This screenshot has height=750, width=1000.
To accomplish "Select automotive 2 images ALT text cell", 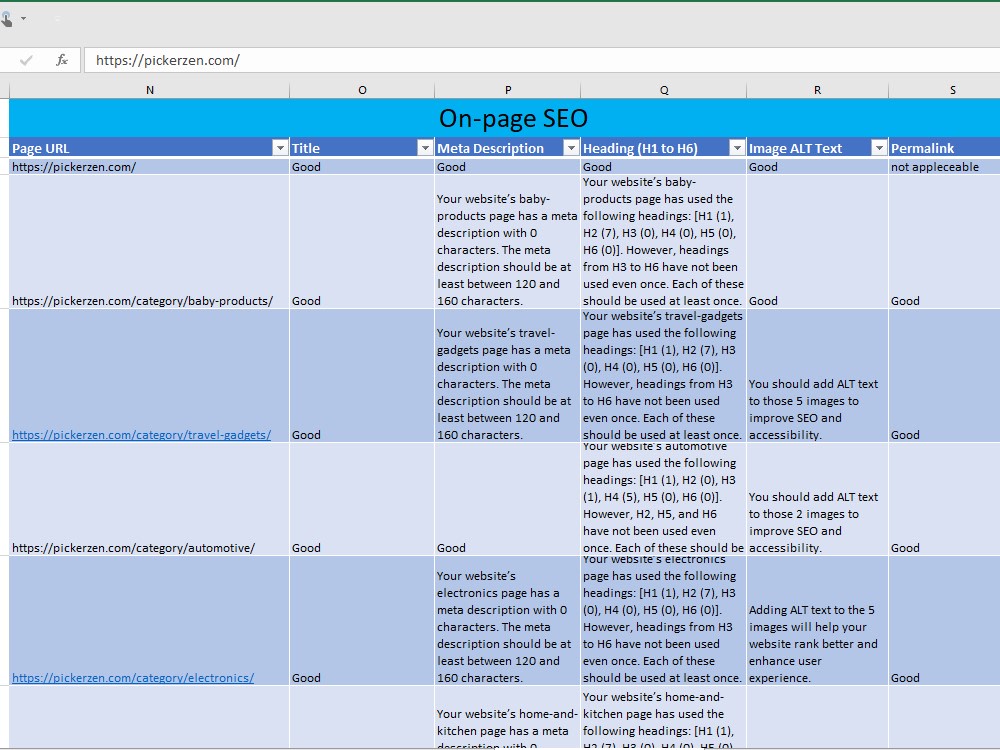I will pos(817,499).
